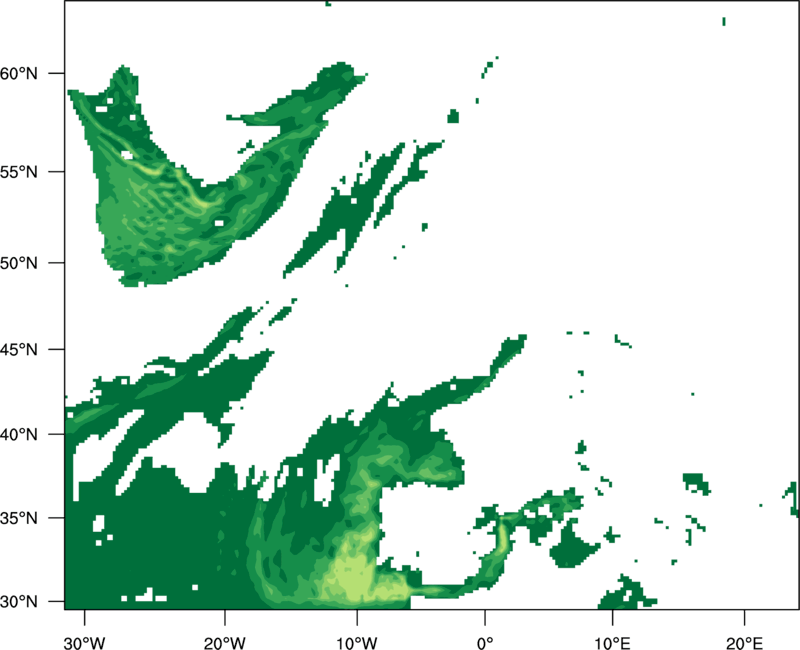Click the 20°E longitude label
The image size is (800, 650).
click(744, 643)
